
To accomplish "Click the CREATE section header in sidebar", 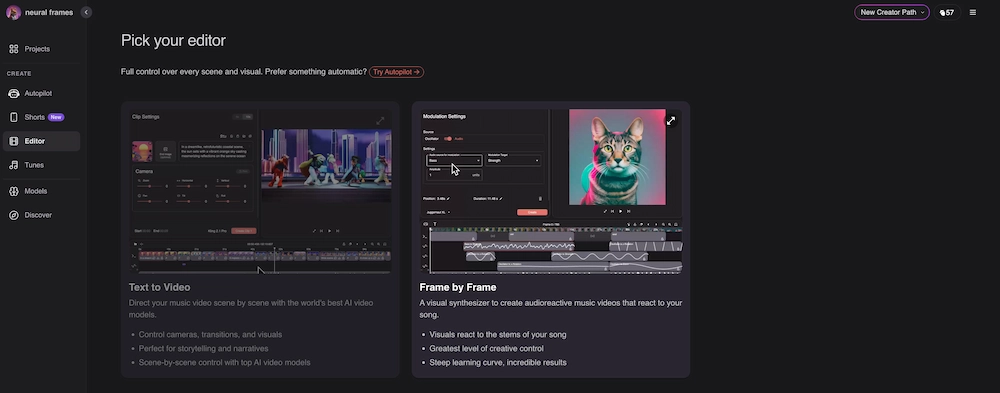I will tap(19, 74).
